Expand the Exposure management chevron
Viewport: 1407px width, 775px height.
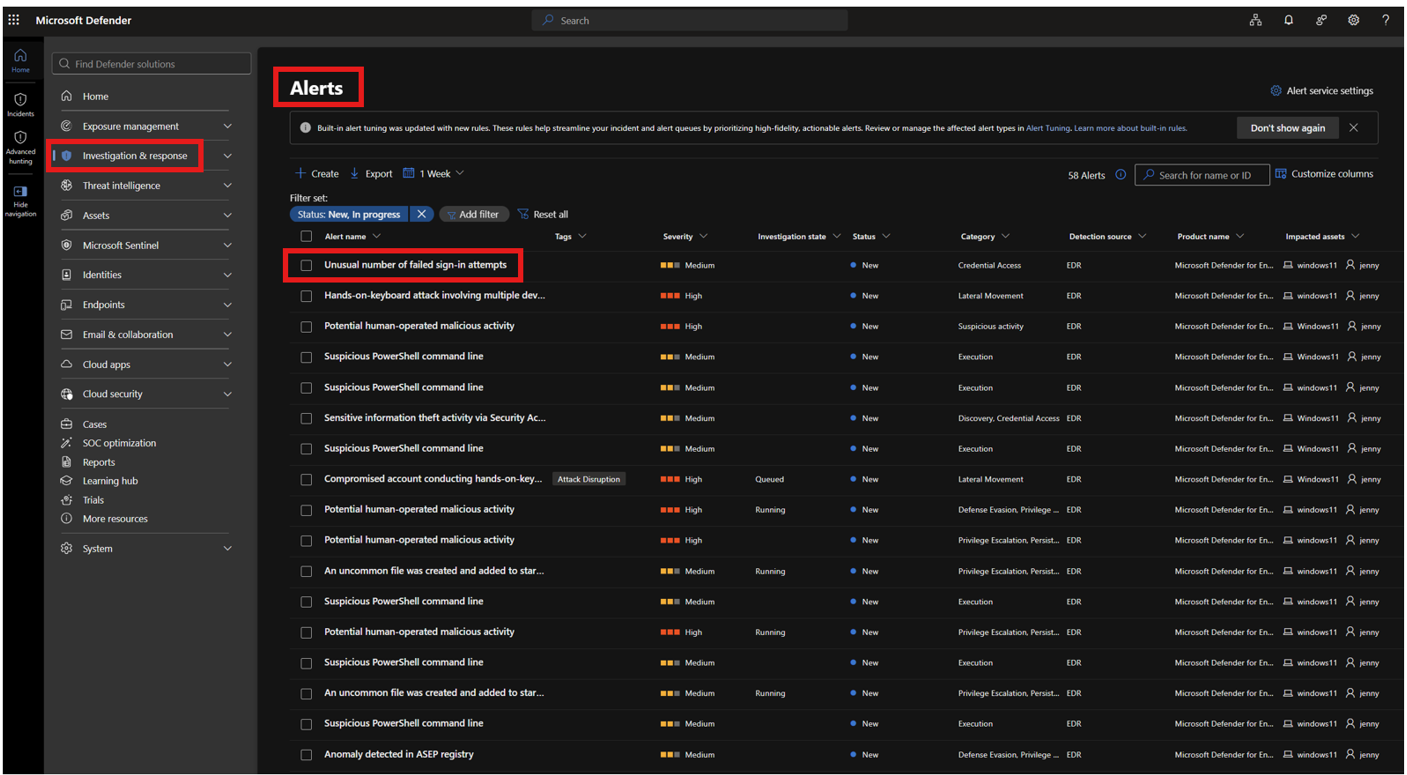[227, 126]
